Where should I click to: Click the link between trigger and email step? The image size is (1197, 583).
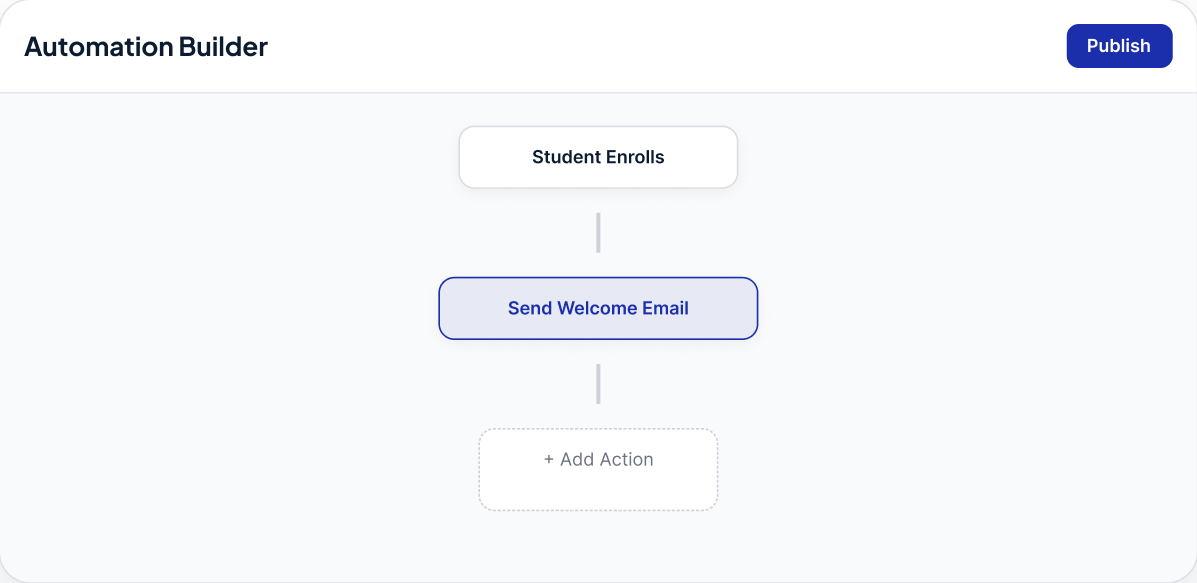tap(598, 233)
